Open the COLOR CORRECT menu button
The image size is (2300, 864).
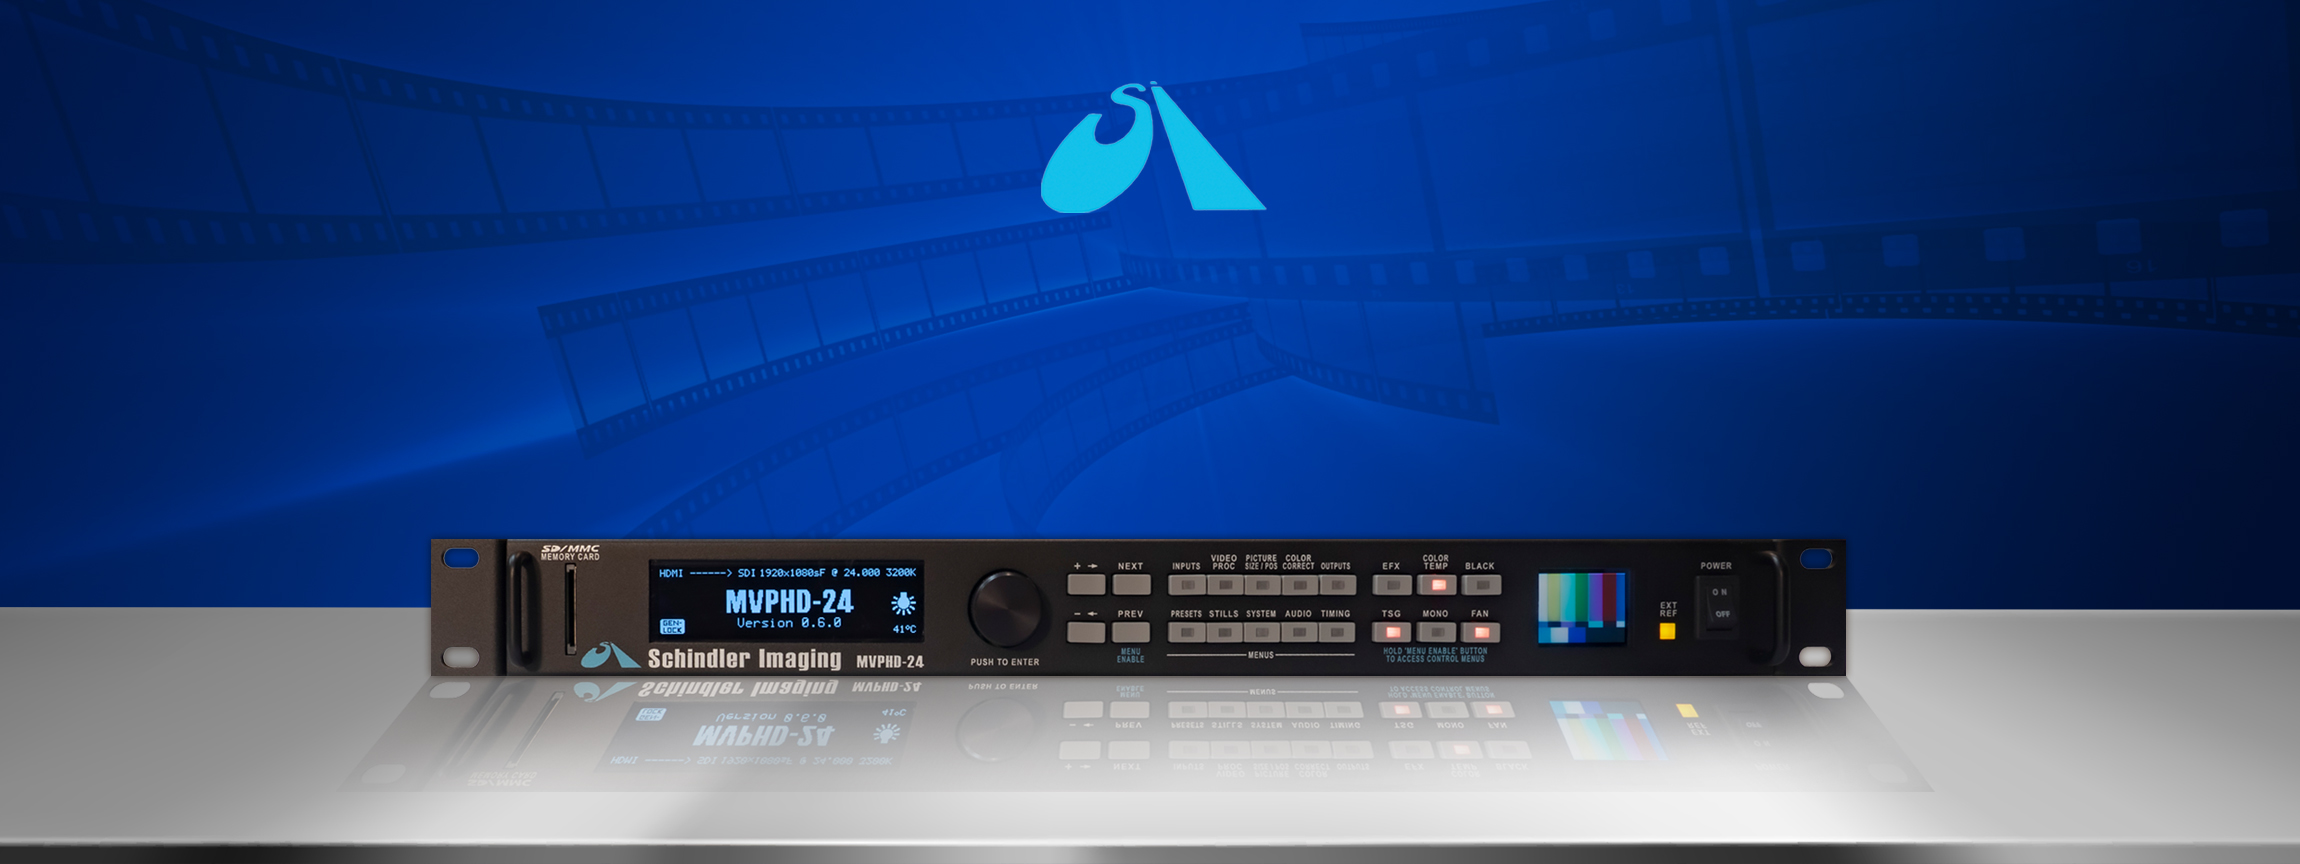coord(1299,585)
